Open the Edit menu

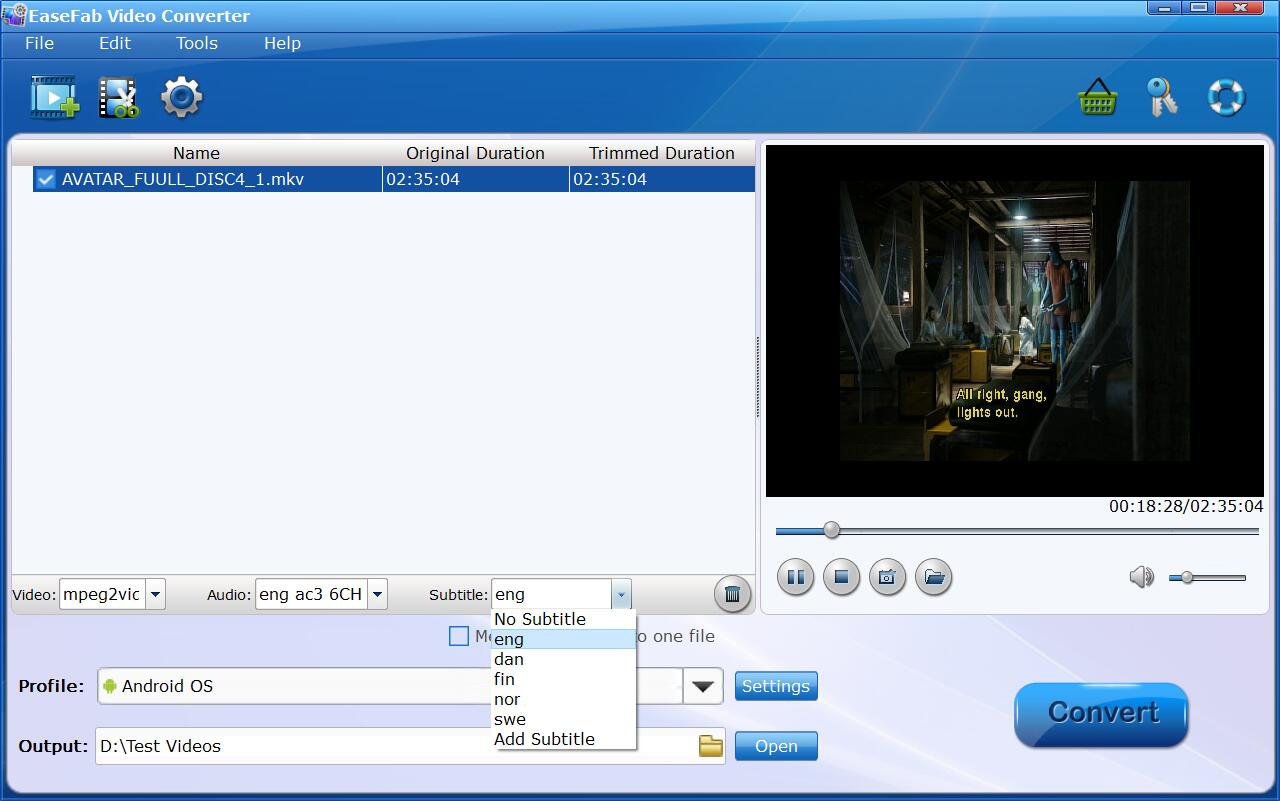[115, 43]
